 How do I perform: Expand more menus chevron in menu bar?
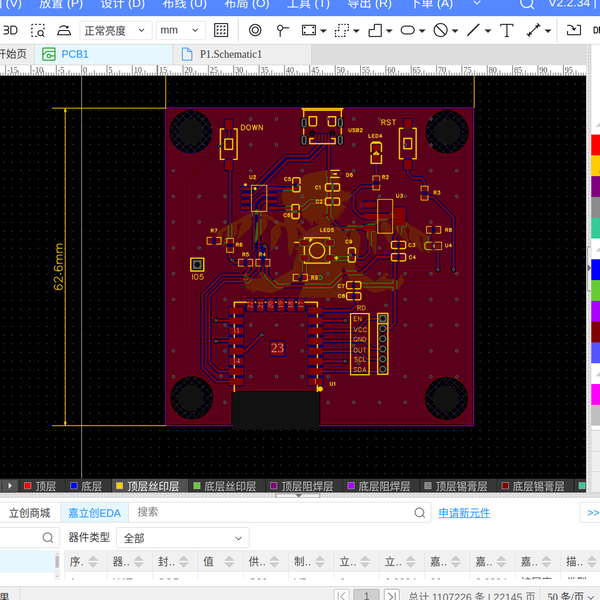[477, 4]
